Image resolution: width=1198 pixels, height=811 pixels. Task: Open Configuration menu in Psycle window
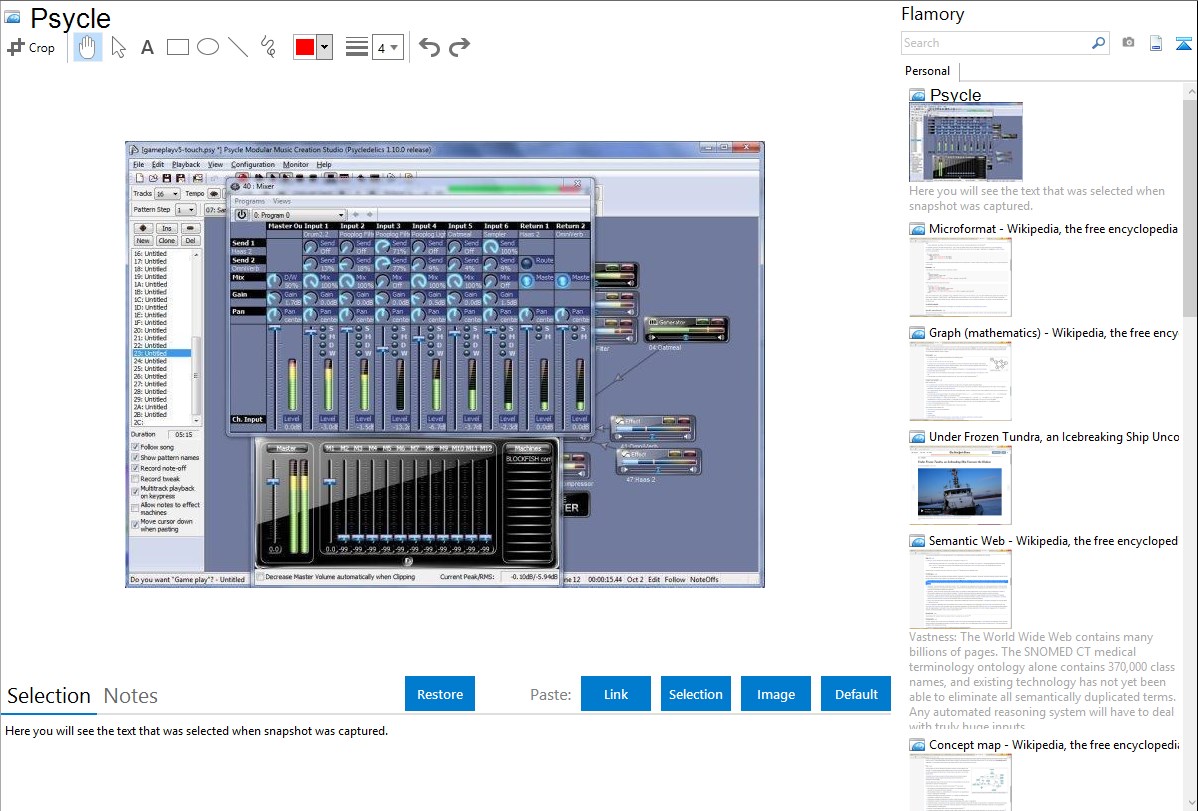[x=253, y=164]
